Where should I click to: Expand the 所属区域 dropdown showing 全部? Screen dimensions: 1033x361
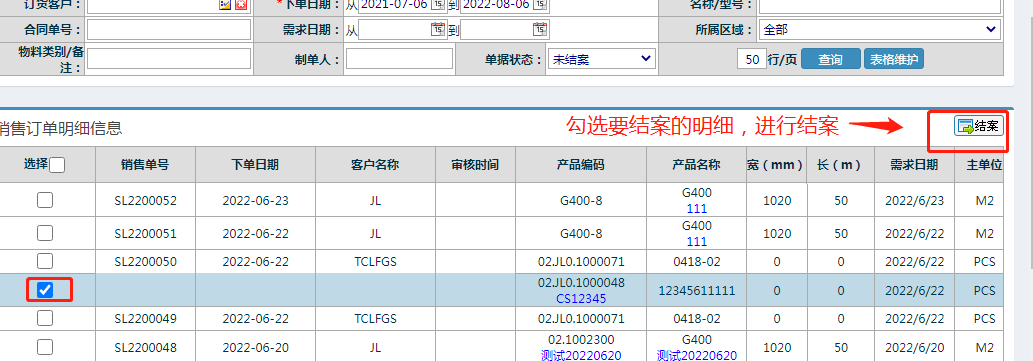click(880, 30)
